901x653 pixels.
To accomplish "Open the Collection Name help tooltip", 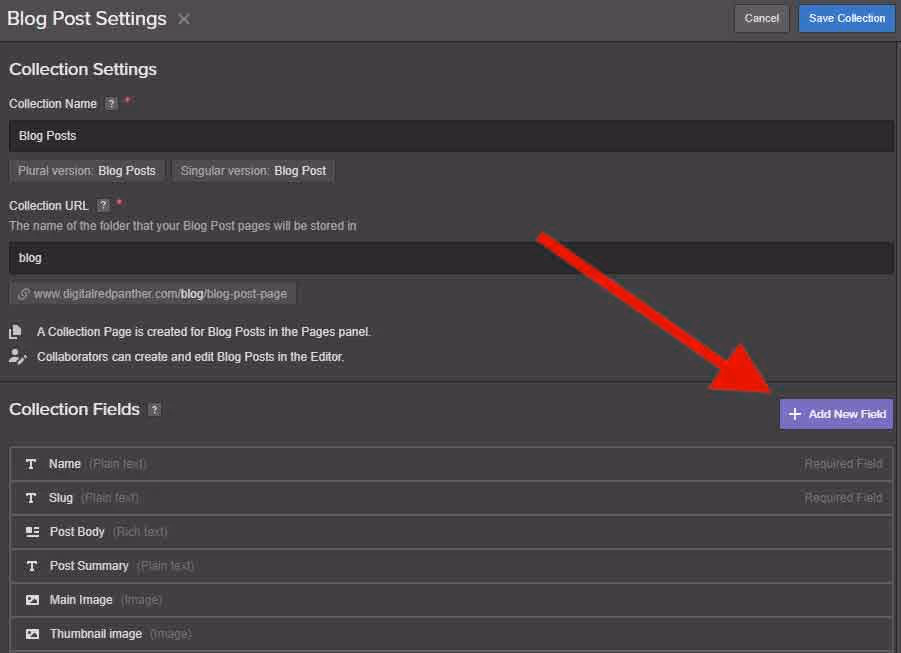I will pyautogui.click(x=113, y=103).
